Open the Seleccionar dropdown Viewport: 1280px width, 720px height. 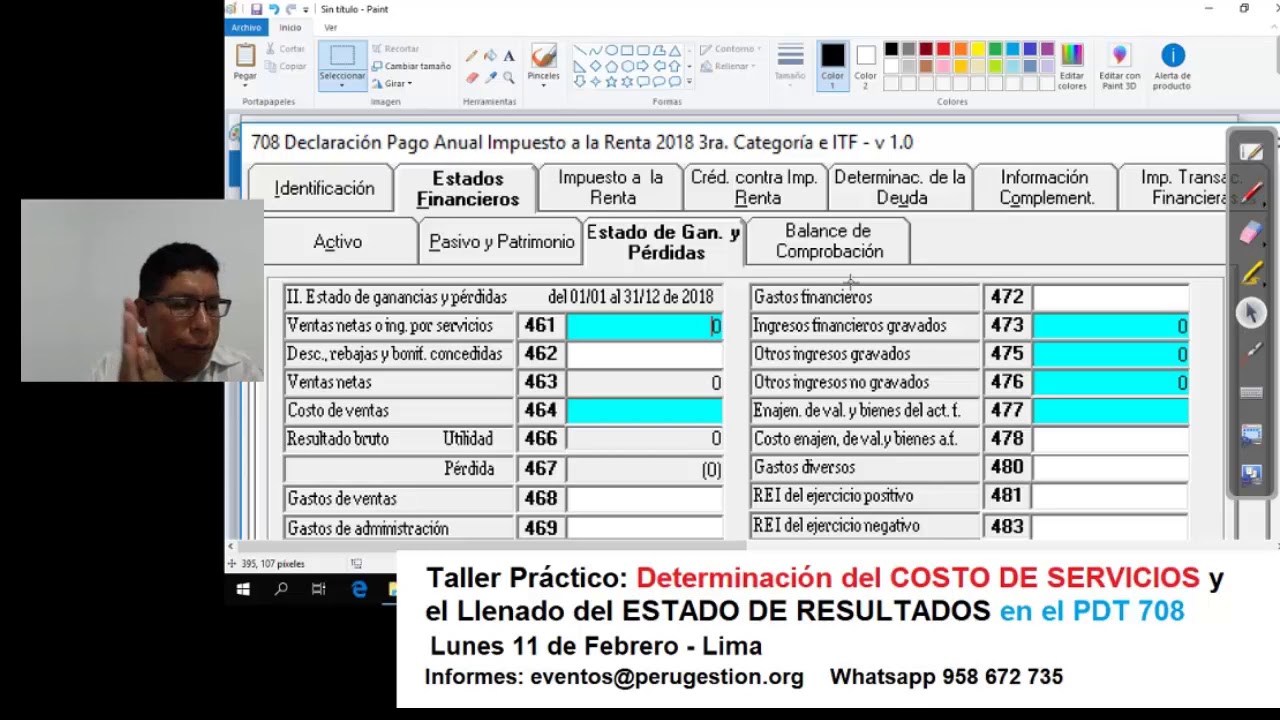(342, 79)
